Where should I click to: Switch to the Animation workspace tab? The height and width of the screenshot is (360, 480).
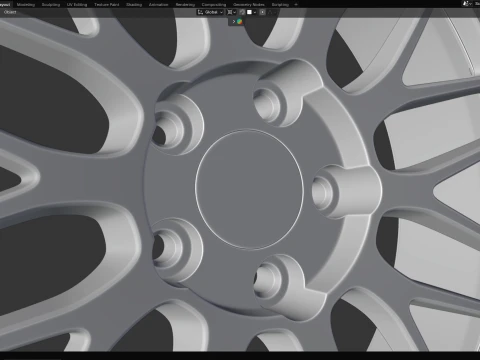[158, 5]
